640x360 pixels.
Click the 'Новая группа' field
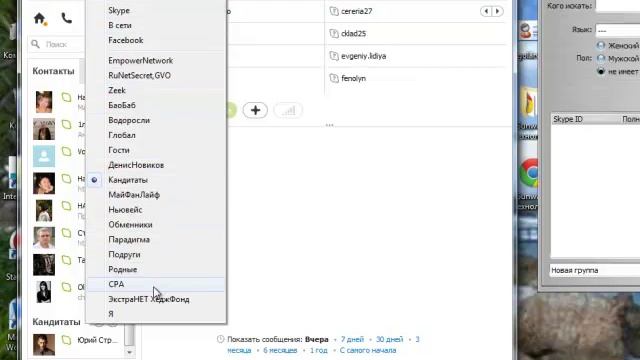595,270
